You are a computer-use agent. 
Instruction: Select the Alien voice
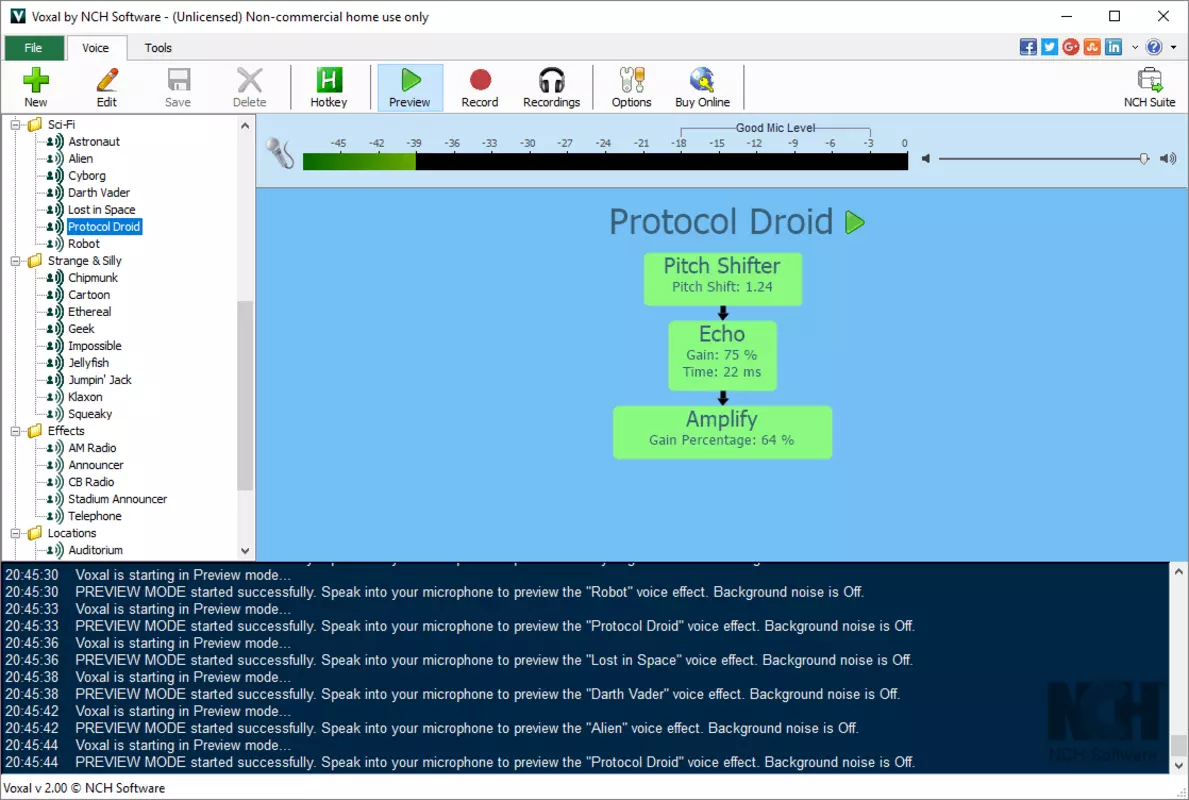coord(80,158)
